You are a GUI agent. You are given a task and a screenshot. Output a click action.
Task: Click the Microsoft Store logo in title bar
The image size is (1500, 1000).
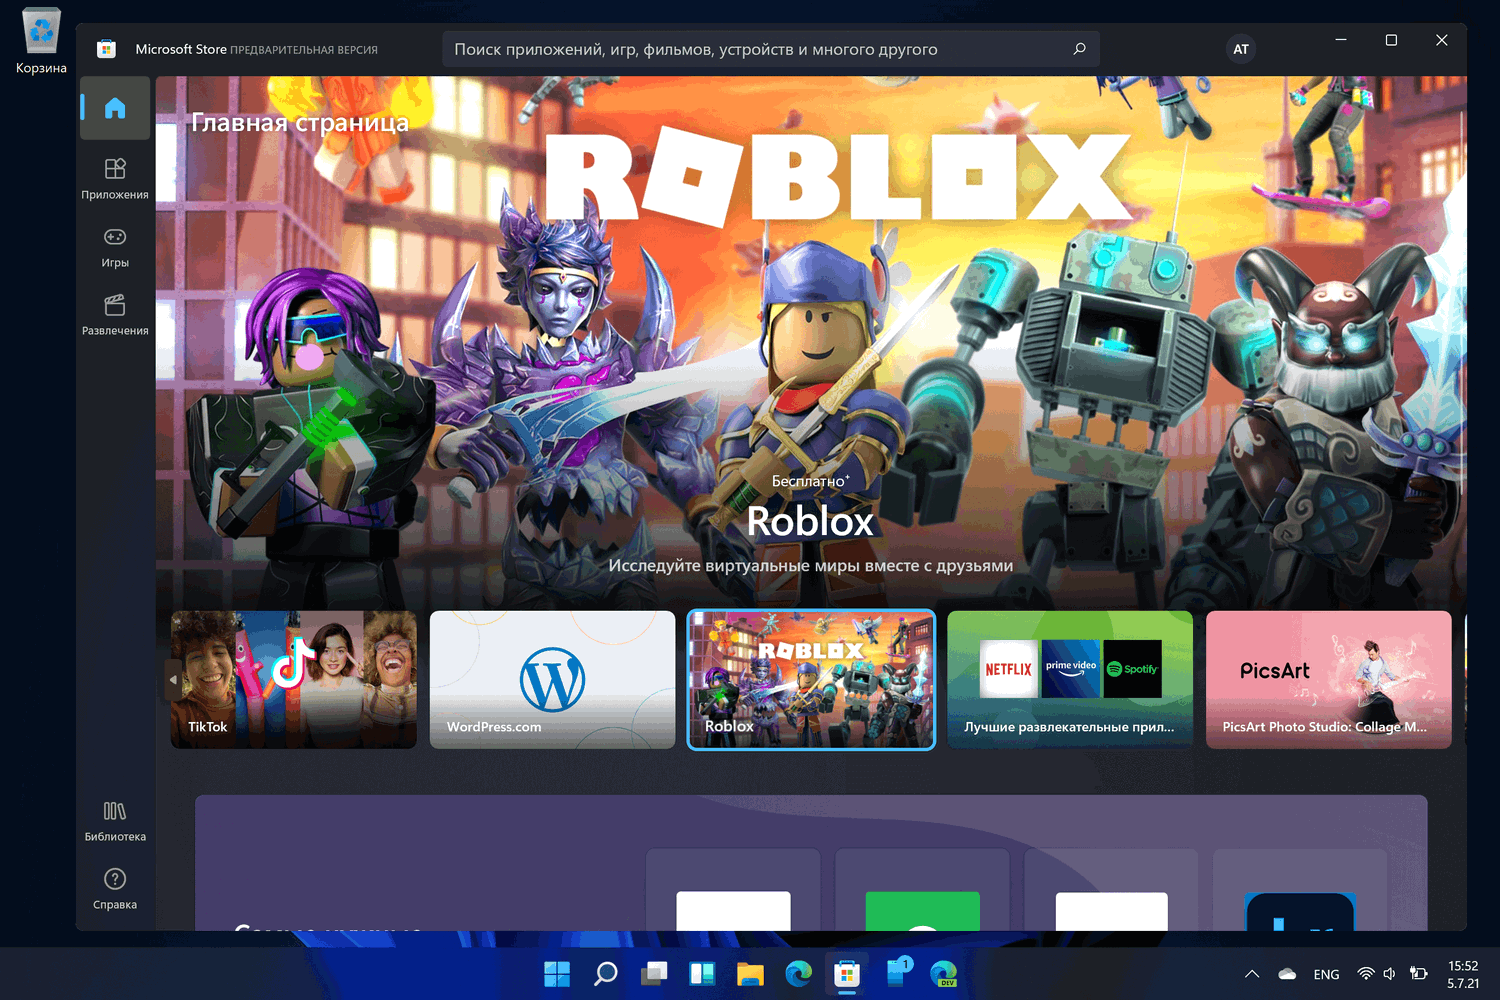(106, 49)
